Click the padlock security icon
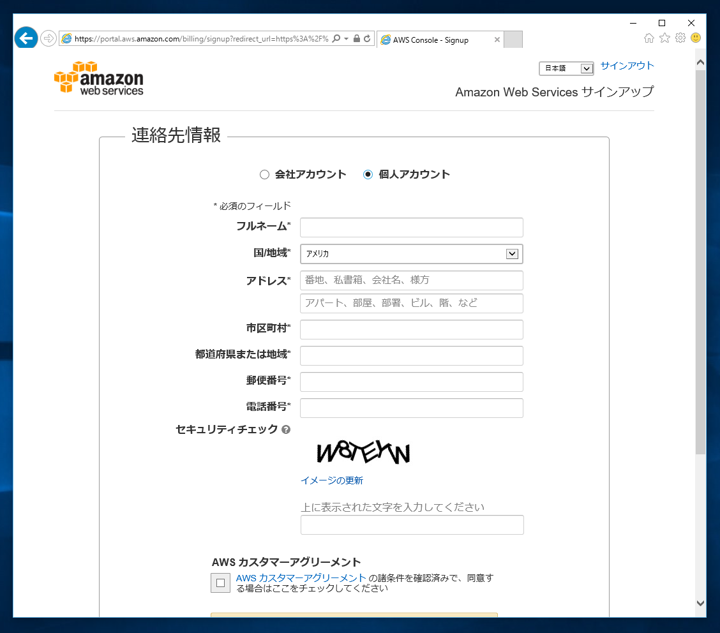The height and width of the screenshot is (633, 720). [x=356, y=39]
